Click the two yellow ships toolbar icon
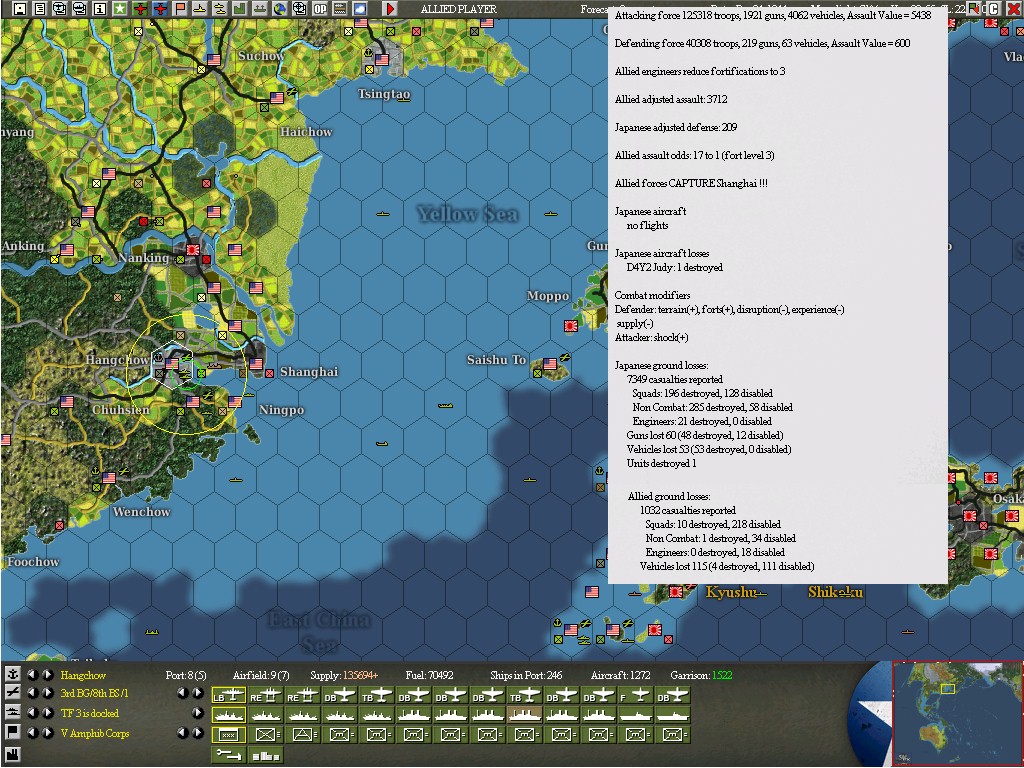This screenshot has height=768, width=1024. [x=220, y=9]
